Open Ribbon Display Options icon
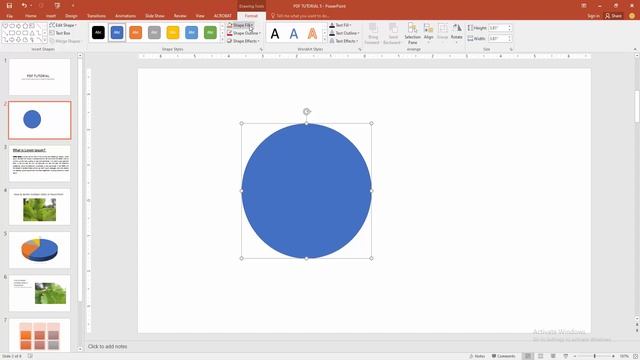Viewport: 640px width, 360px height. click(584, 6)
